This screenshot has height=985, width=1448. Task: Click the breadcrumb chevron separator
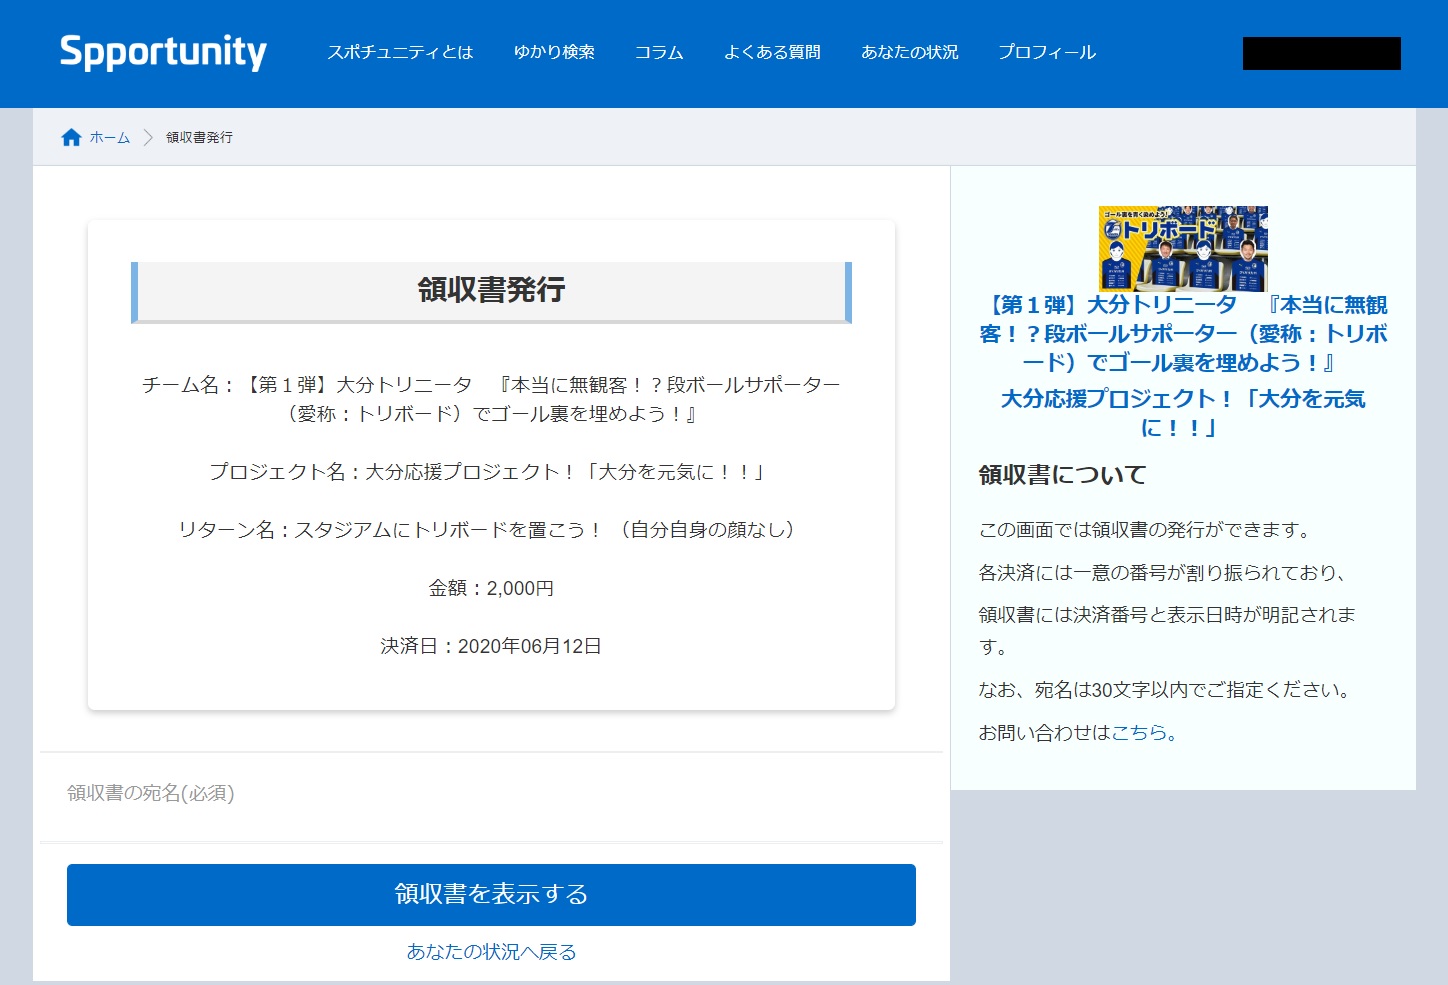[x=148, y=137]
